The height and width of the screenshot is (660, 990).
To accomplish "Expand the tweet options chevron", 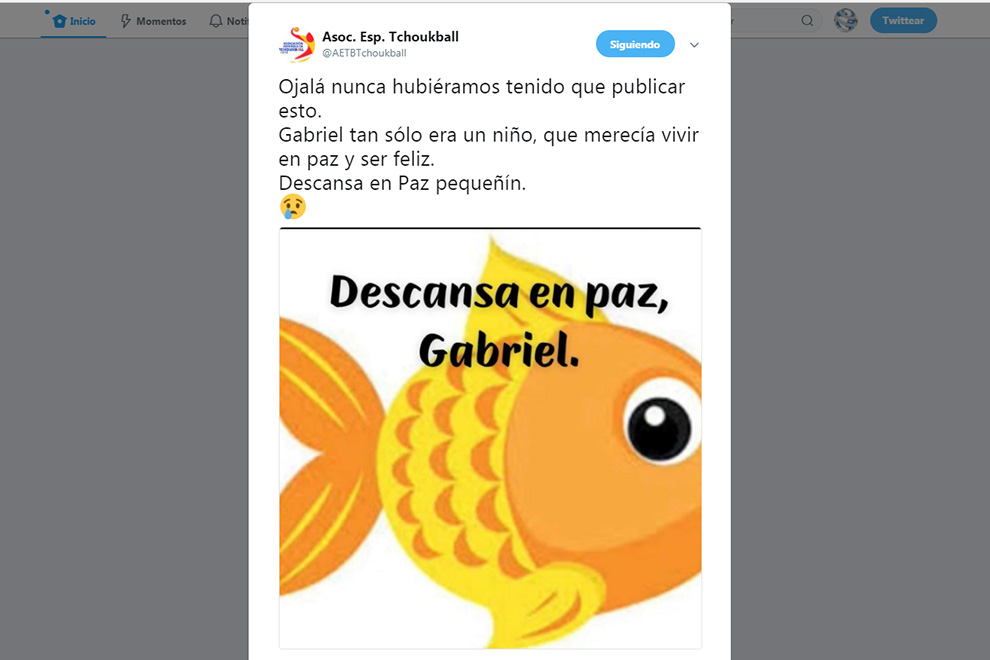I will pyautogui.click(x=694, y=45).
